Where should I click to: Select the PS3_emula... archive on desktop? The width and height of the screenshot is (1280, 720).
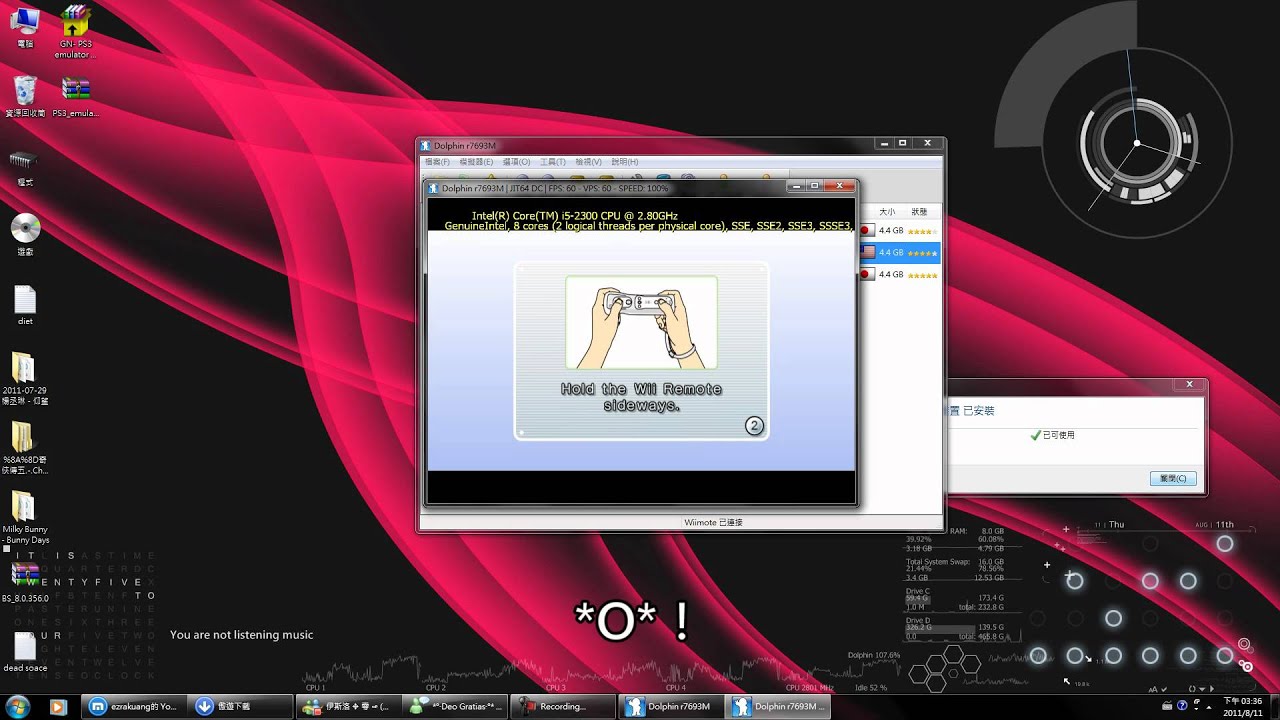(75, 95)
